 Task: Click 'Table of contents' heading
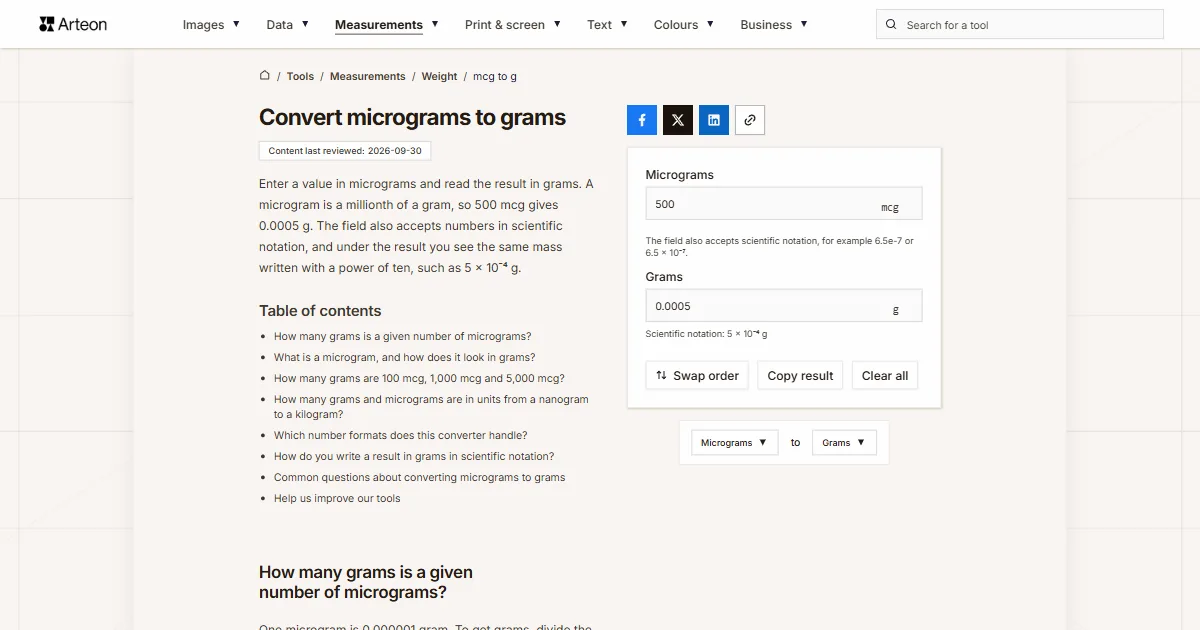320,311
